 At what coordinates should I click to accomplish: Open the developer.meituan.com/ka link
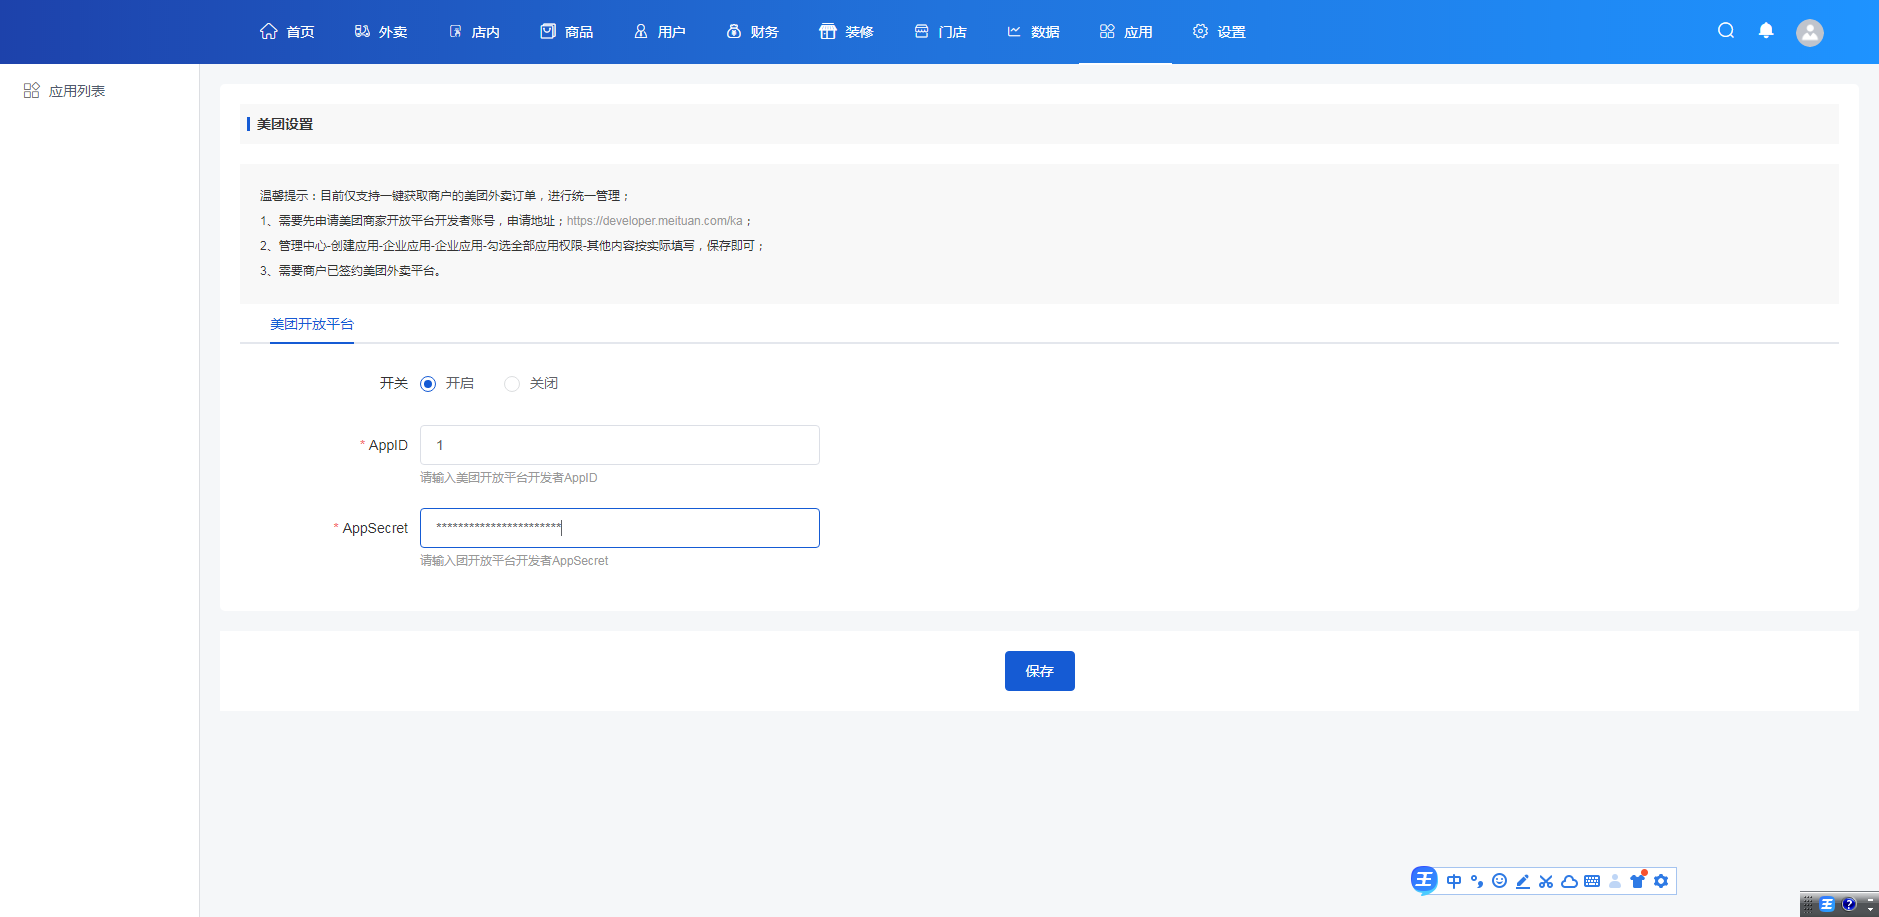coord(654,221)
